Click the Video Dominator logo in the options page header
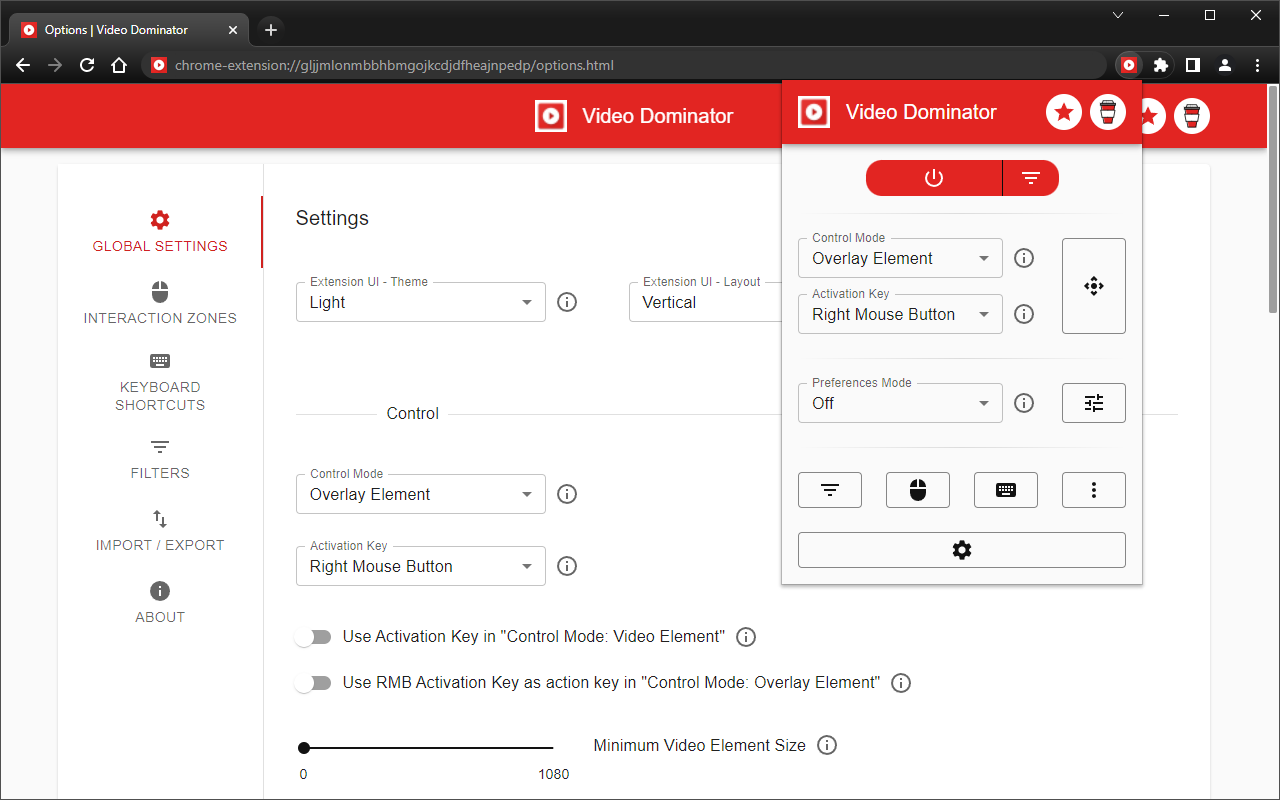 551,116
